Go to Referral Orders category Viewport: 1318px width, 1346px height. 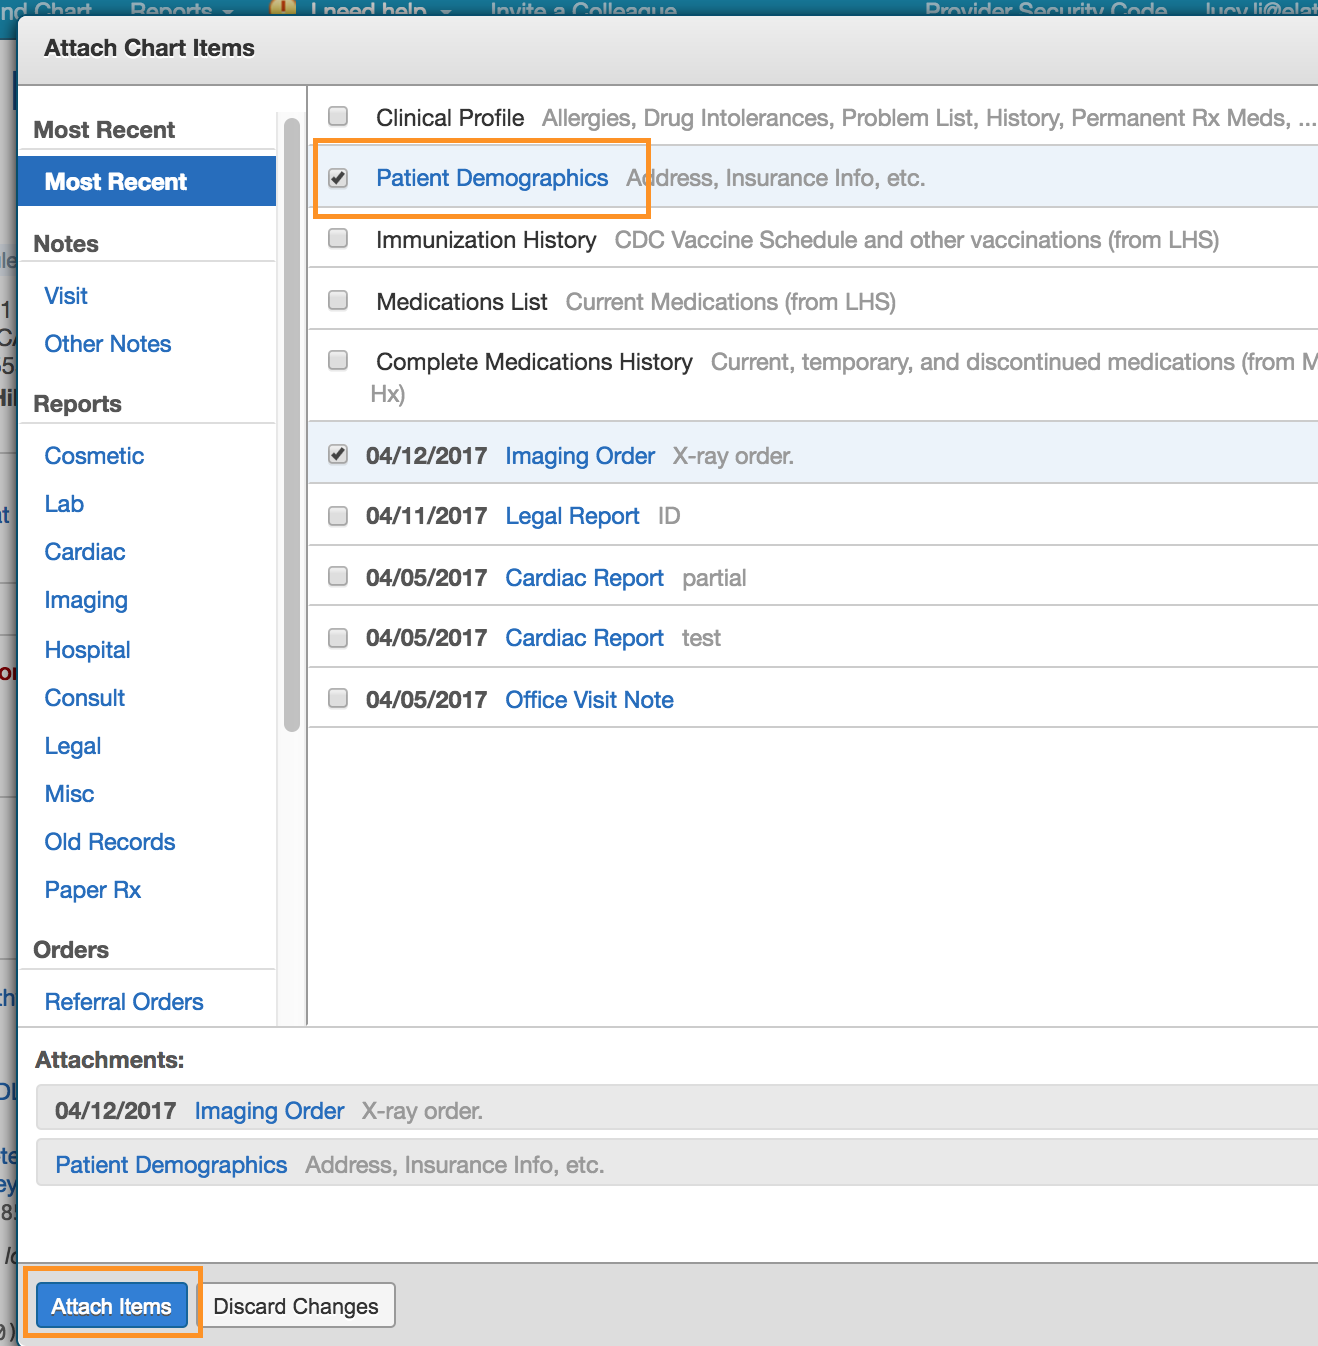pos(124,1002)
